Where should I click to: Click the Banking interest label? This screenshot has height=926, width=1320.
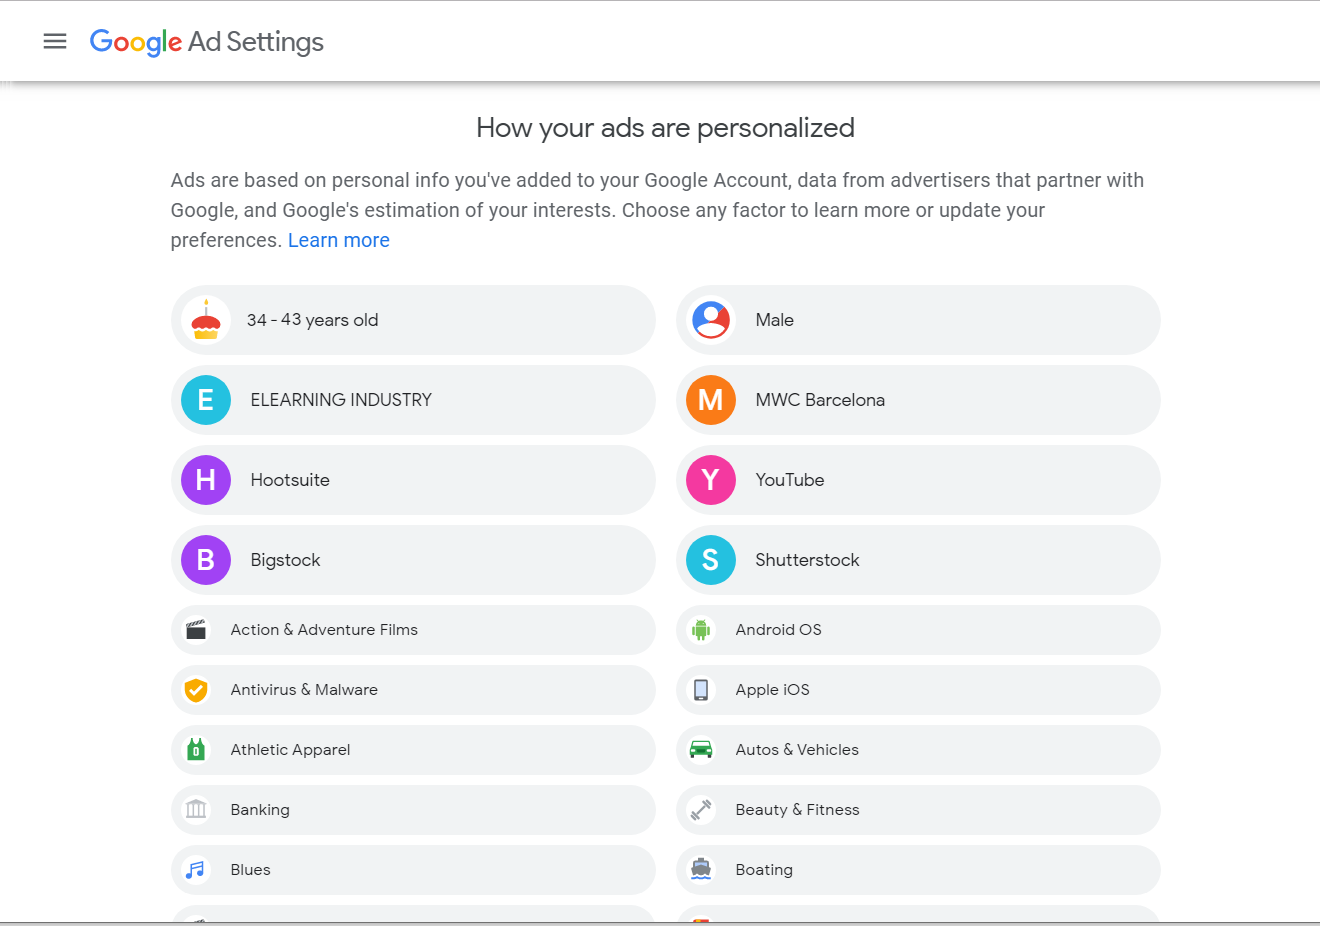point(260,810)
